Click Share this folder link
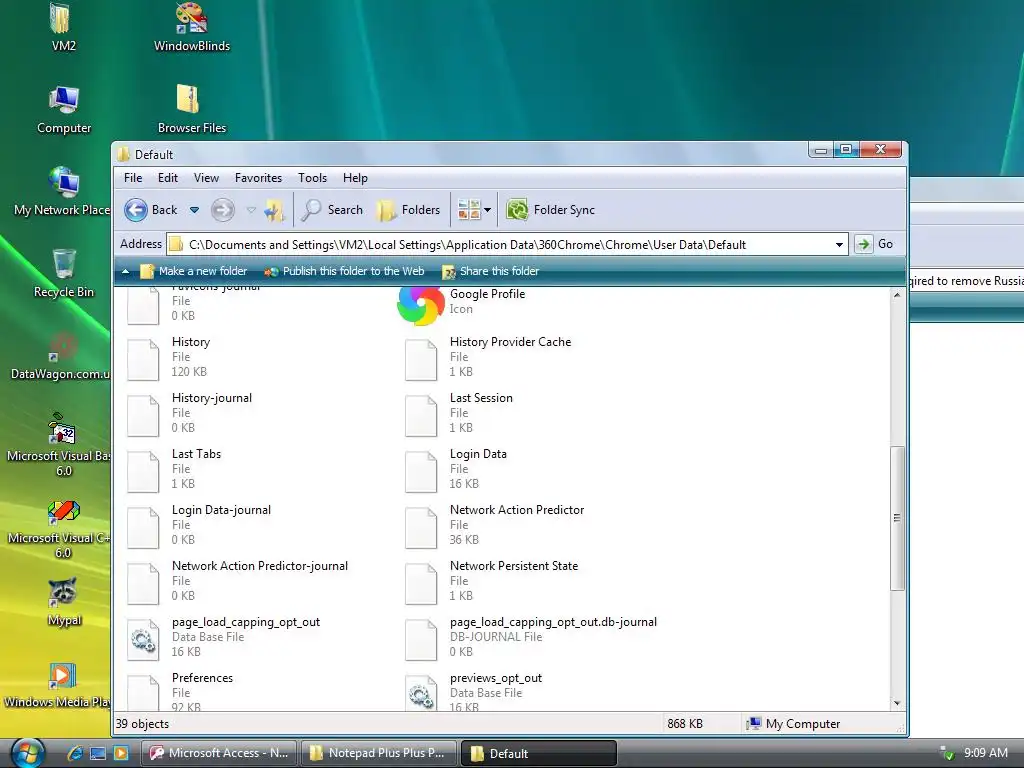 click(x=490, y=271)
